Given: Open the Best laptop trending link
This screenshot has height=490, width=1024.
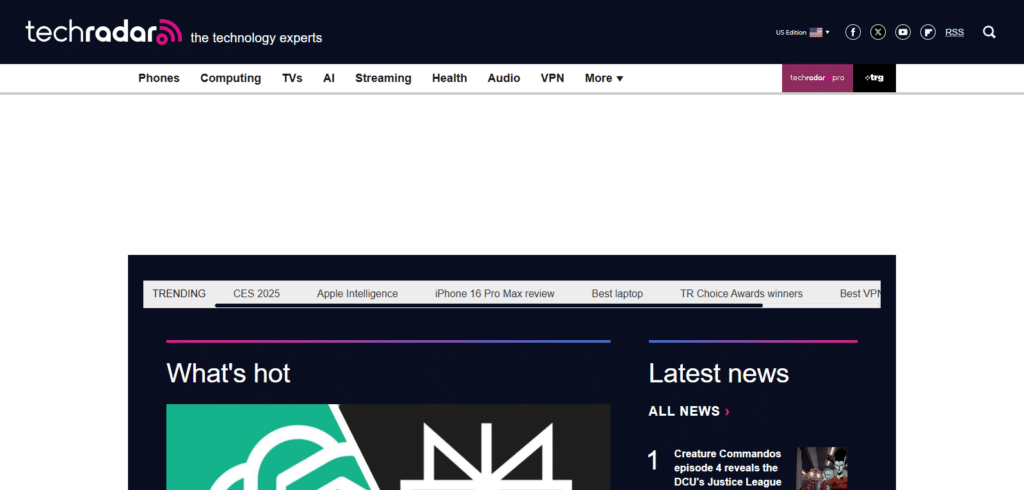Looking at the screenshot, I should (x=617, y=294).
